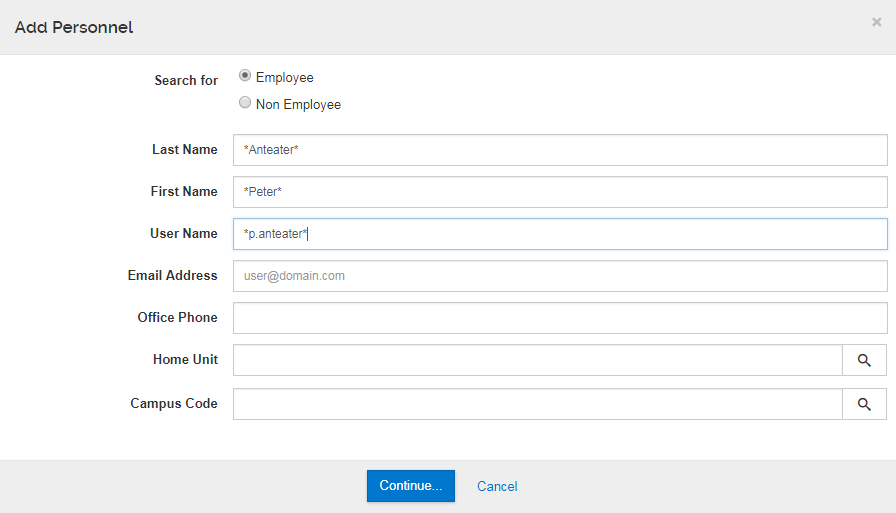Click the First Name field containing *Peter*
896x513 pixels.
560,192
